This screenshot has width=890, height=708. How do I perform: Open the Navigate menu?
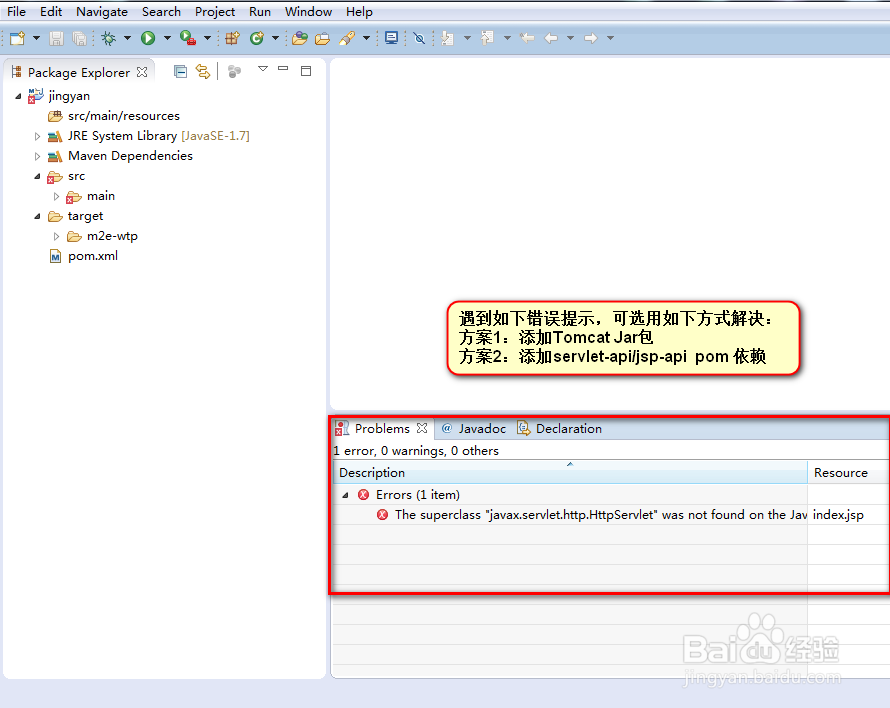[102, 11]
